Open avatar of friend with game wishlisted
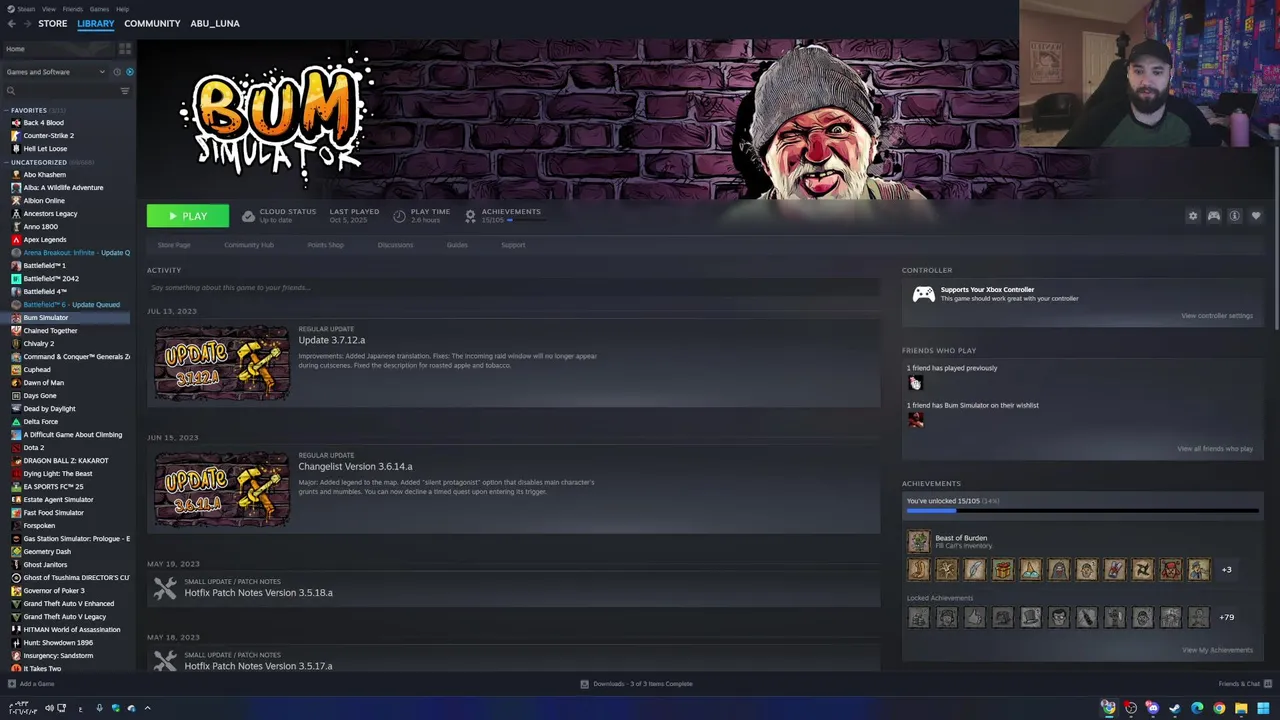1280x720 pixels. (x=915, y=420)
